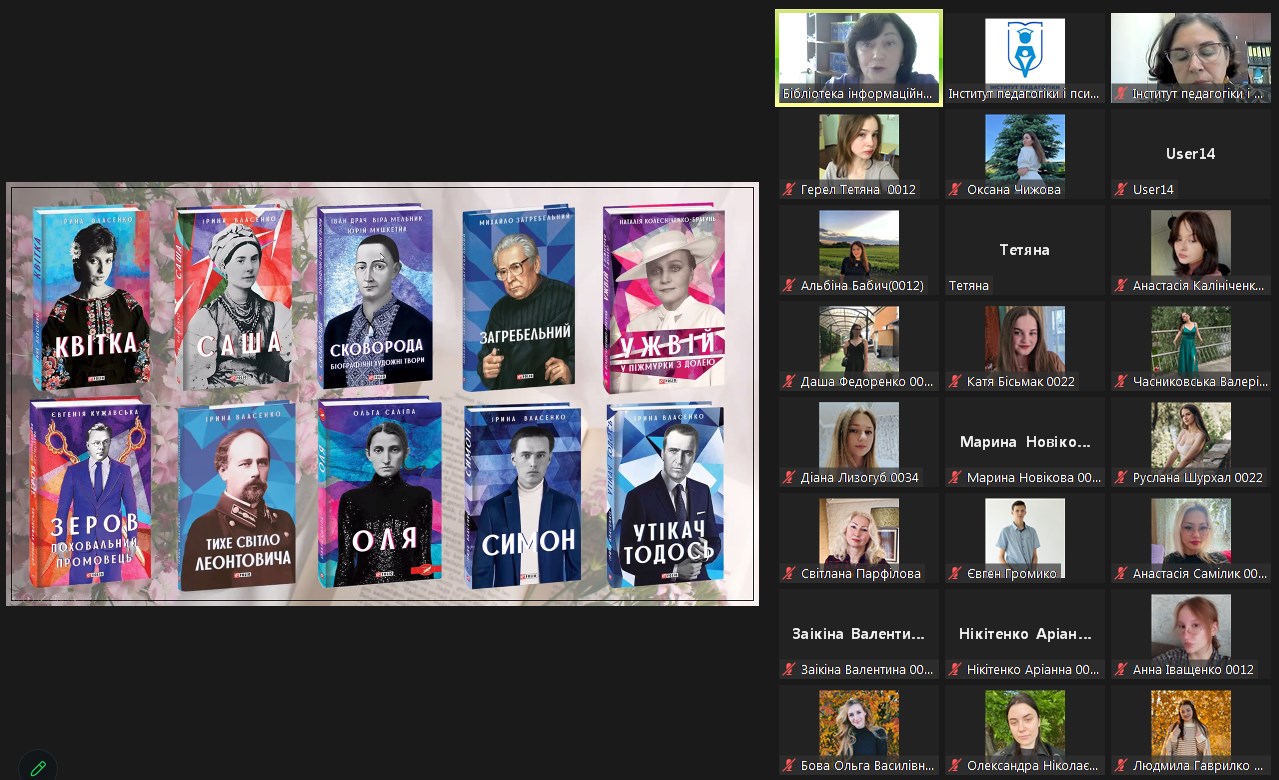Select Анна Іващенко's profile photo
The height and width of the screenshot is (780, 1279).
(x=1191, y=627)
